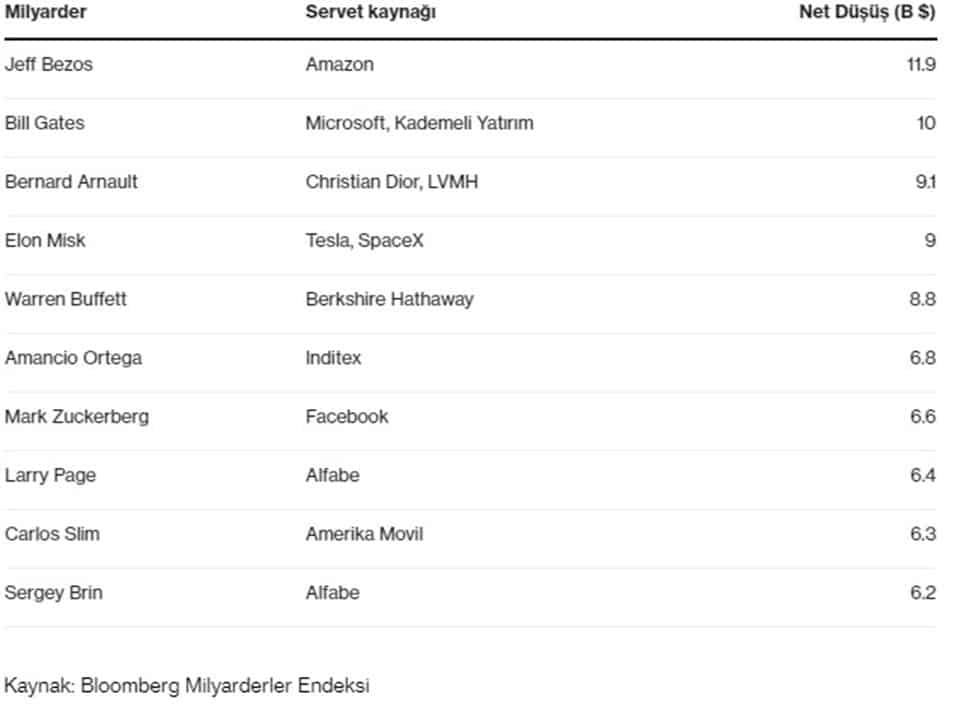Click the 11.9 net drop value
This screenshot has height=715, width=960.
(922, 64)
